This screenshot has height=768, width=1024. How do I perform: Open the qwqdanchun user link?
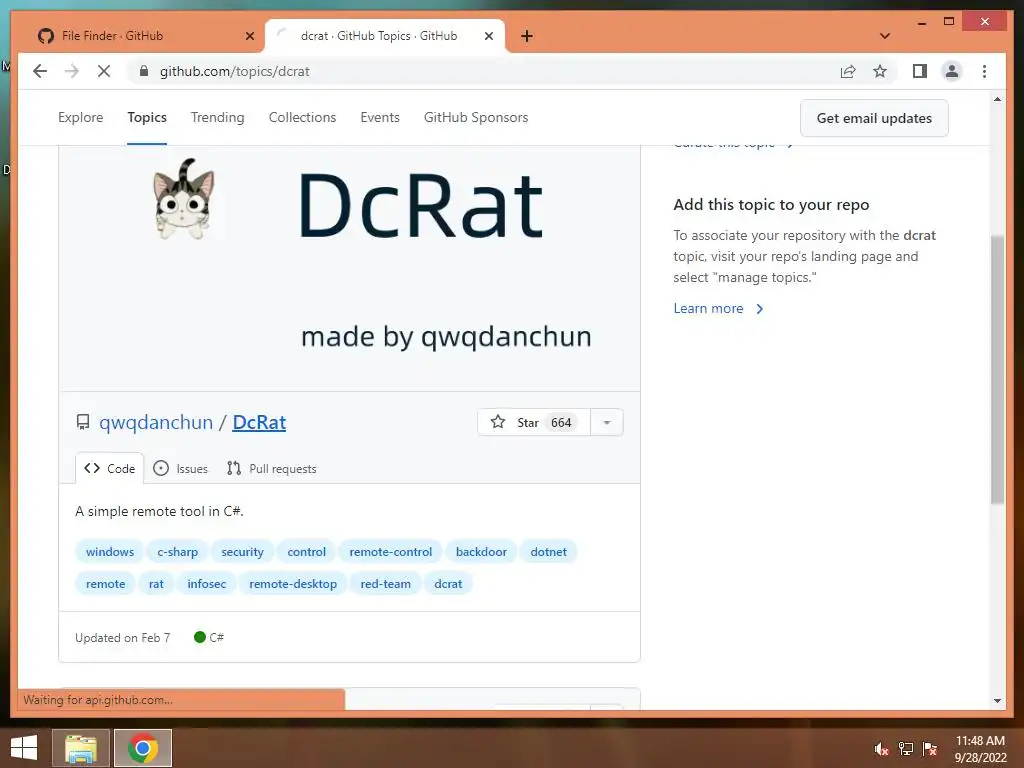tap(156, 423)
